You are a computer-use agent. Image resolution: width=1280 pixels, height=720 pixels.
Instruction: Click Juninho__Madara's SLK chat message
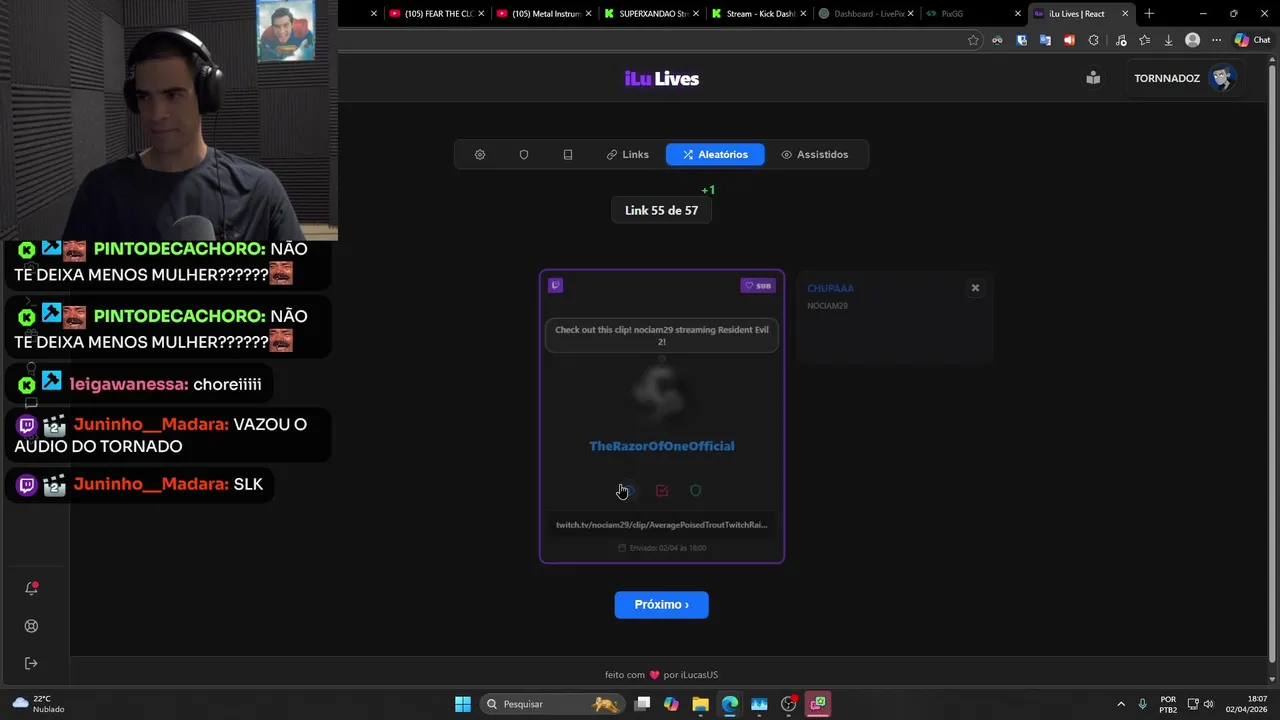coord(140,484)
